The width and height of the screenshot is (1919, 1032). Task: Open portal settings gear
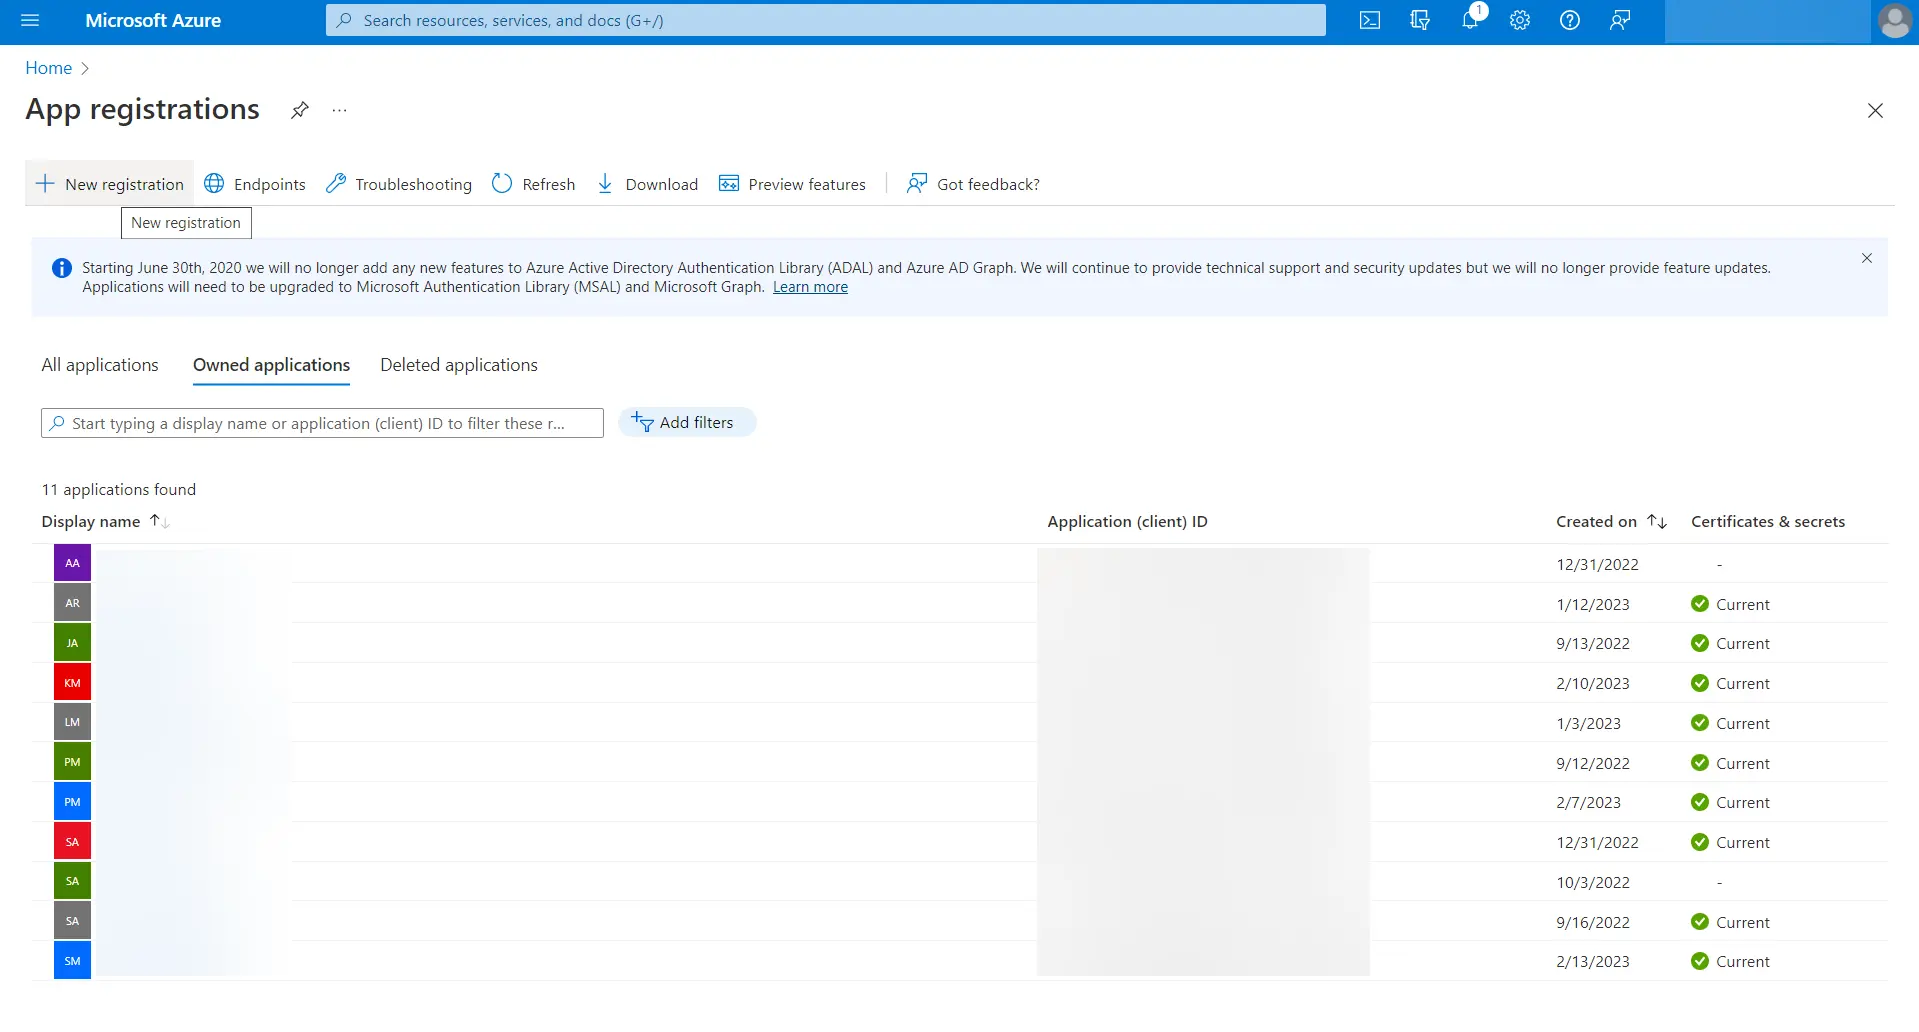pos(1520,20)
